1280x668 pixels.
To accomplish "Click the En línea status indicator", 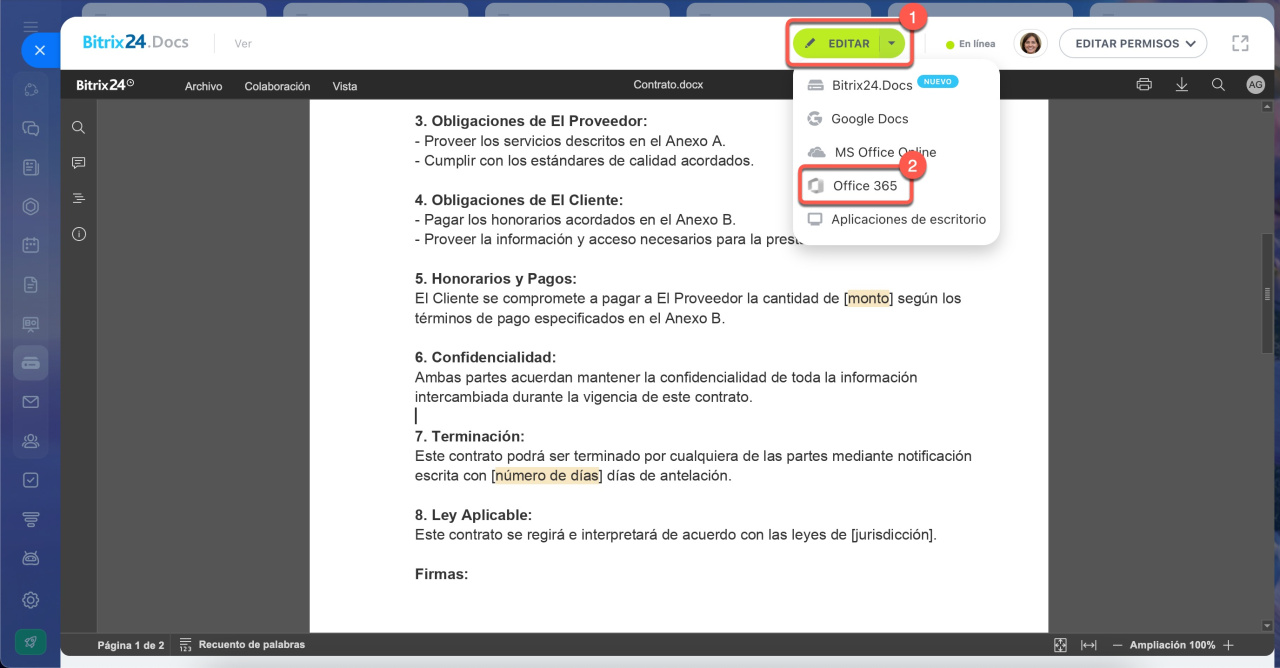I will tap(970, 44).
